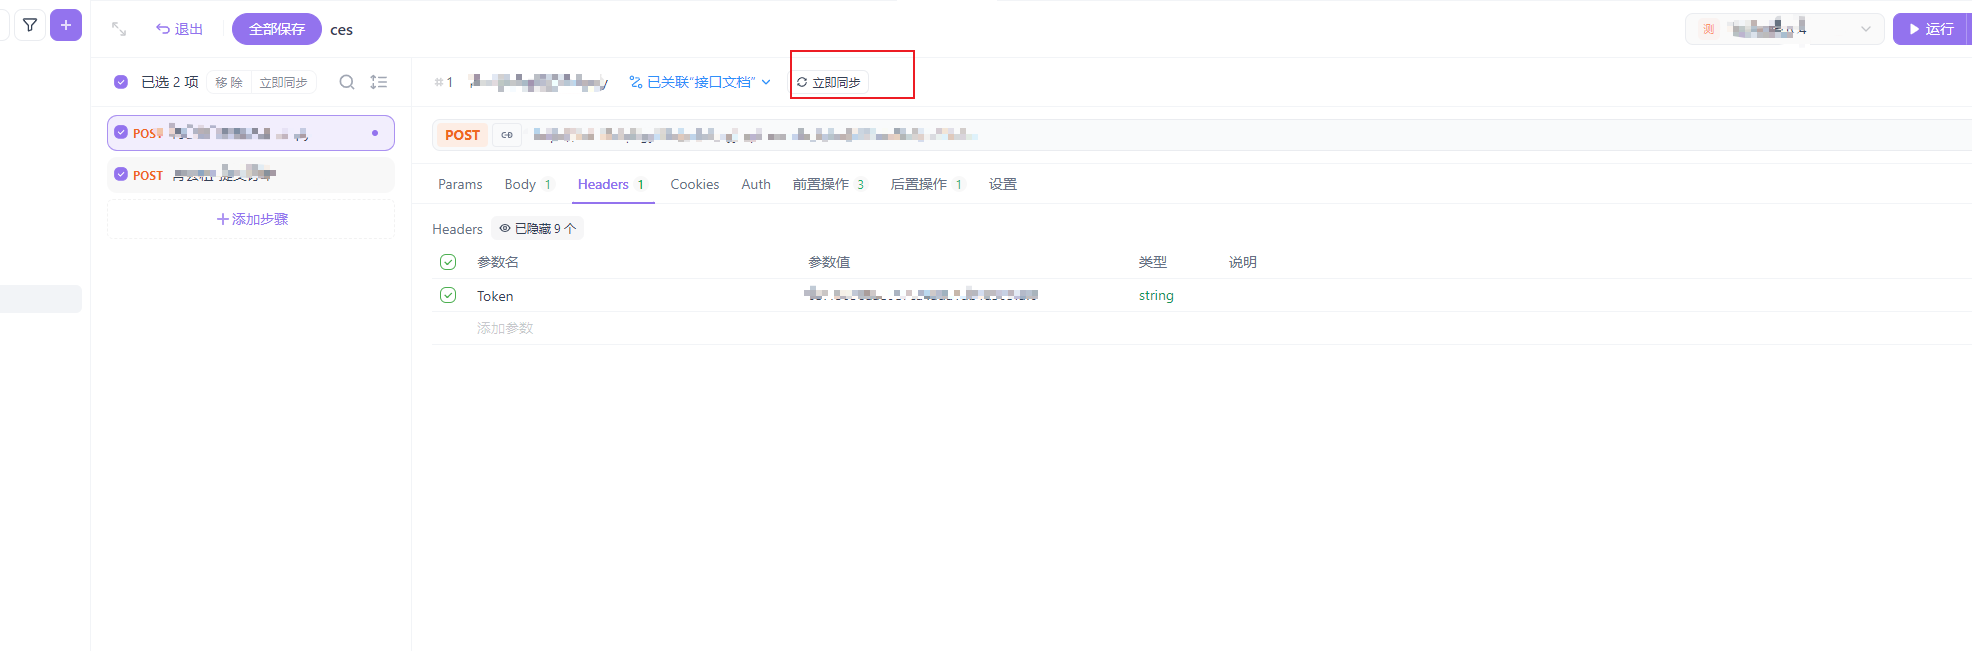Click the 立即同步 refresh button in step header
The width and height of the screenshot is (1972, 651).
click(829, 82)
